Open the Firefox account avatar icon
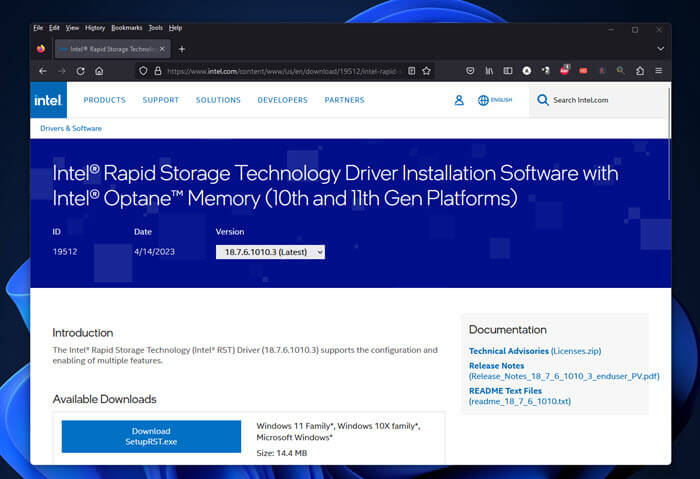Viewport: 700px width, 479px height. 527,71
